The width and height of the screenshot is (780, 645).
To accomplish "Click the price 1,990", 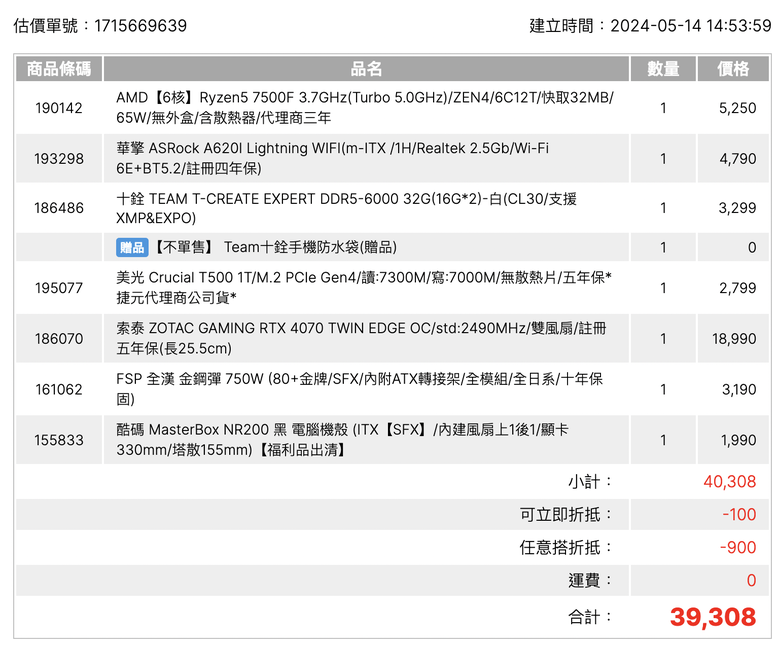I will coord(739,440).
